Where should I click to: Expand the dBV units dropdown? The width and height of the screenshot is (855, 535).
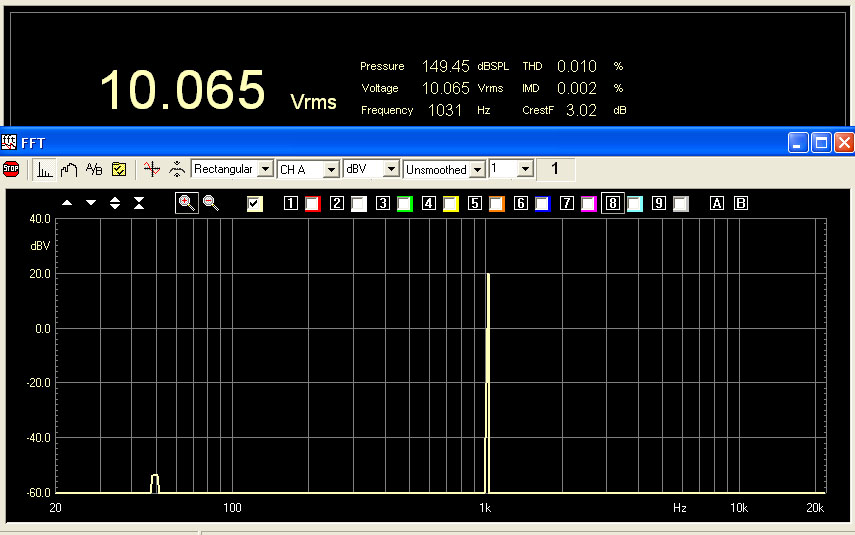(391, 169)
